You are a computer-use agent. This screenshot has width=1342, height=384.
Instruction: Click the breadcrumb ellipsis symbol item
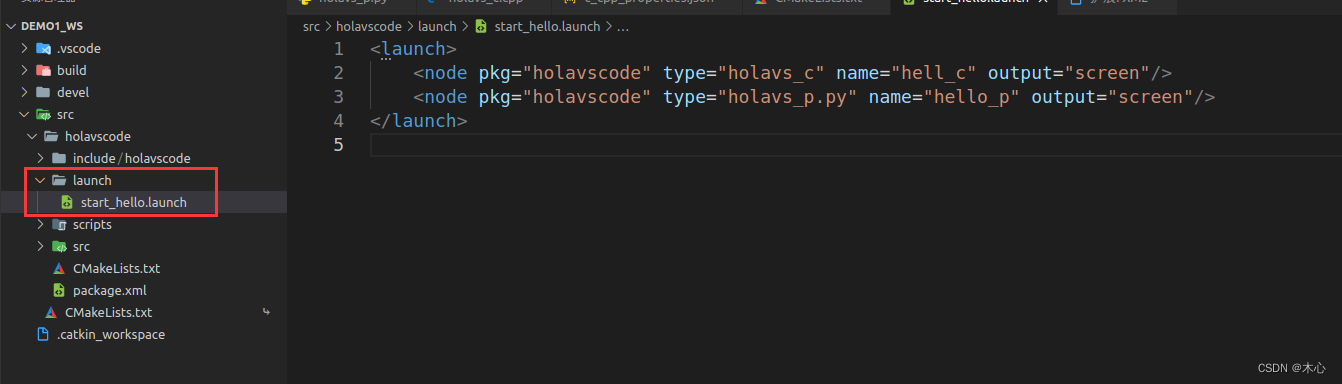coord(623,27)
